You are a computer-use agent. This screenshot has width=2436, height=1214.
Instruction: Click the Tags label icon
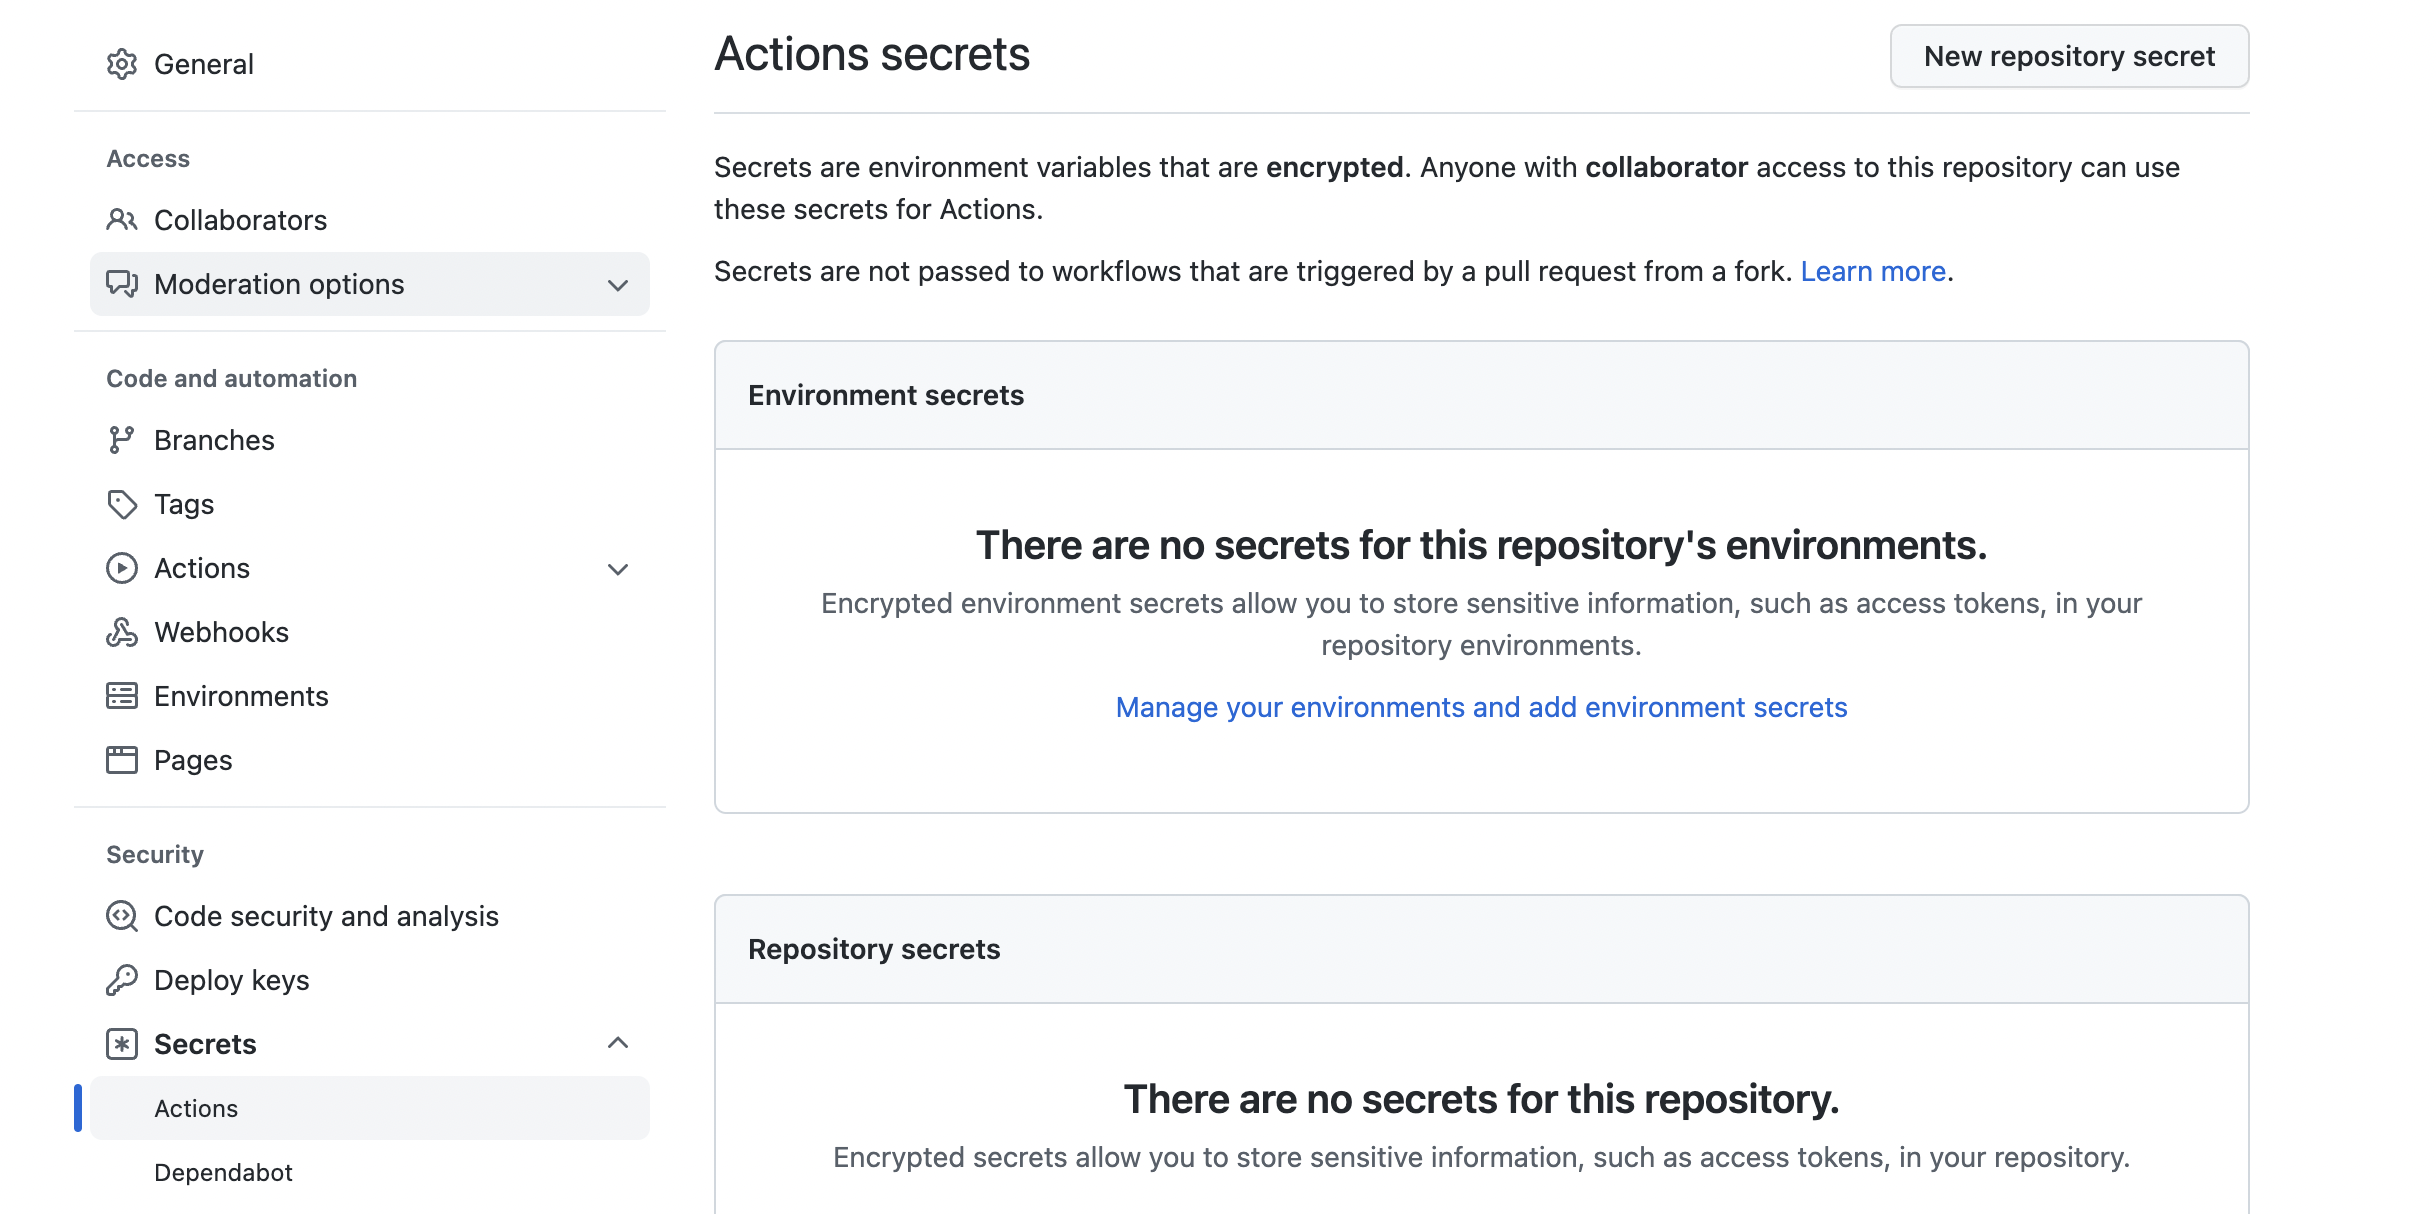point(121,504)
